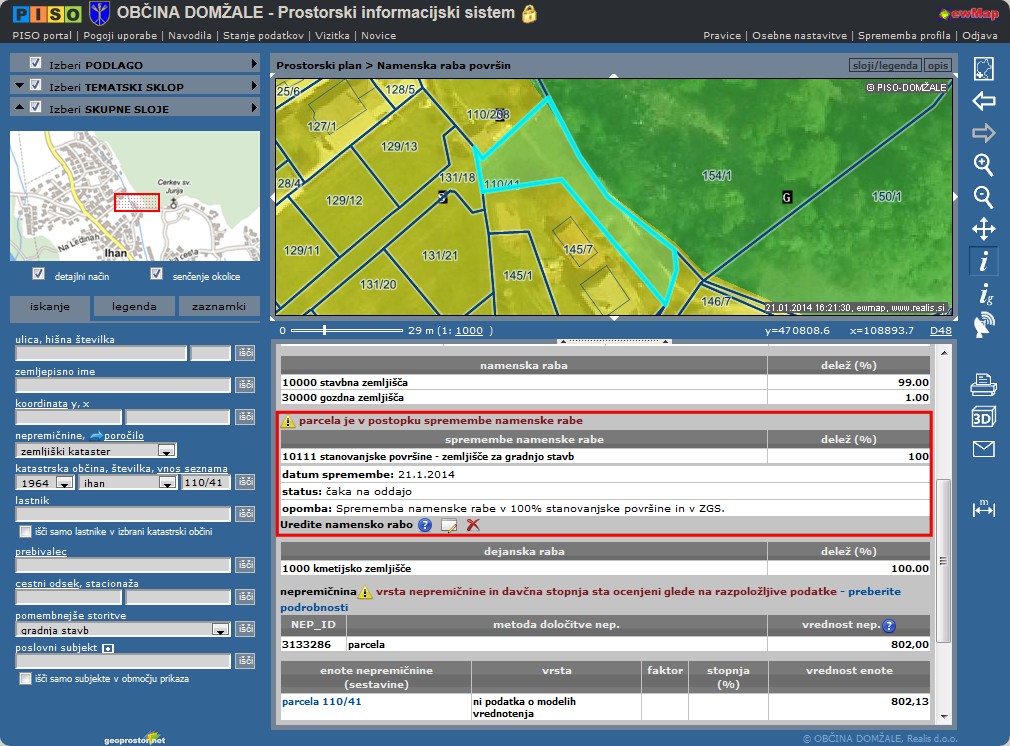Open the 'gradnja stavb' services dropdown

[x=220, y=631]
